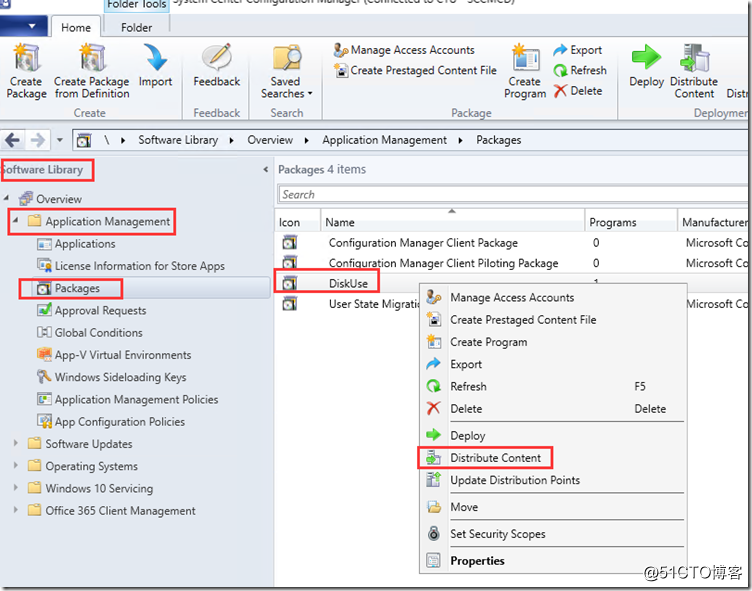Image resolution: width=752 pixels, height=591 pixels.
Task: Click Delete in the ribbon
Action: (x=578, y=91)
